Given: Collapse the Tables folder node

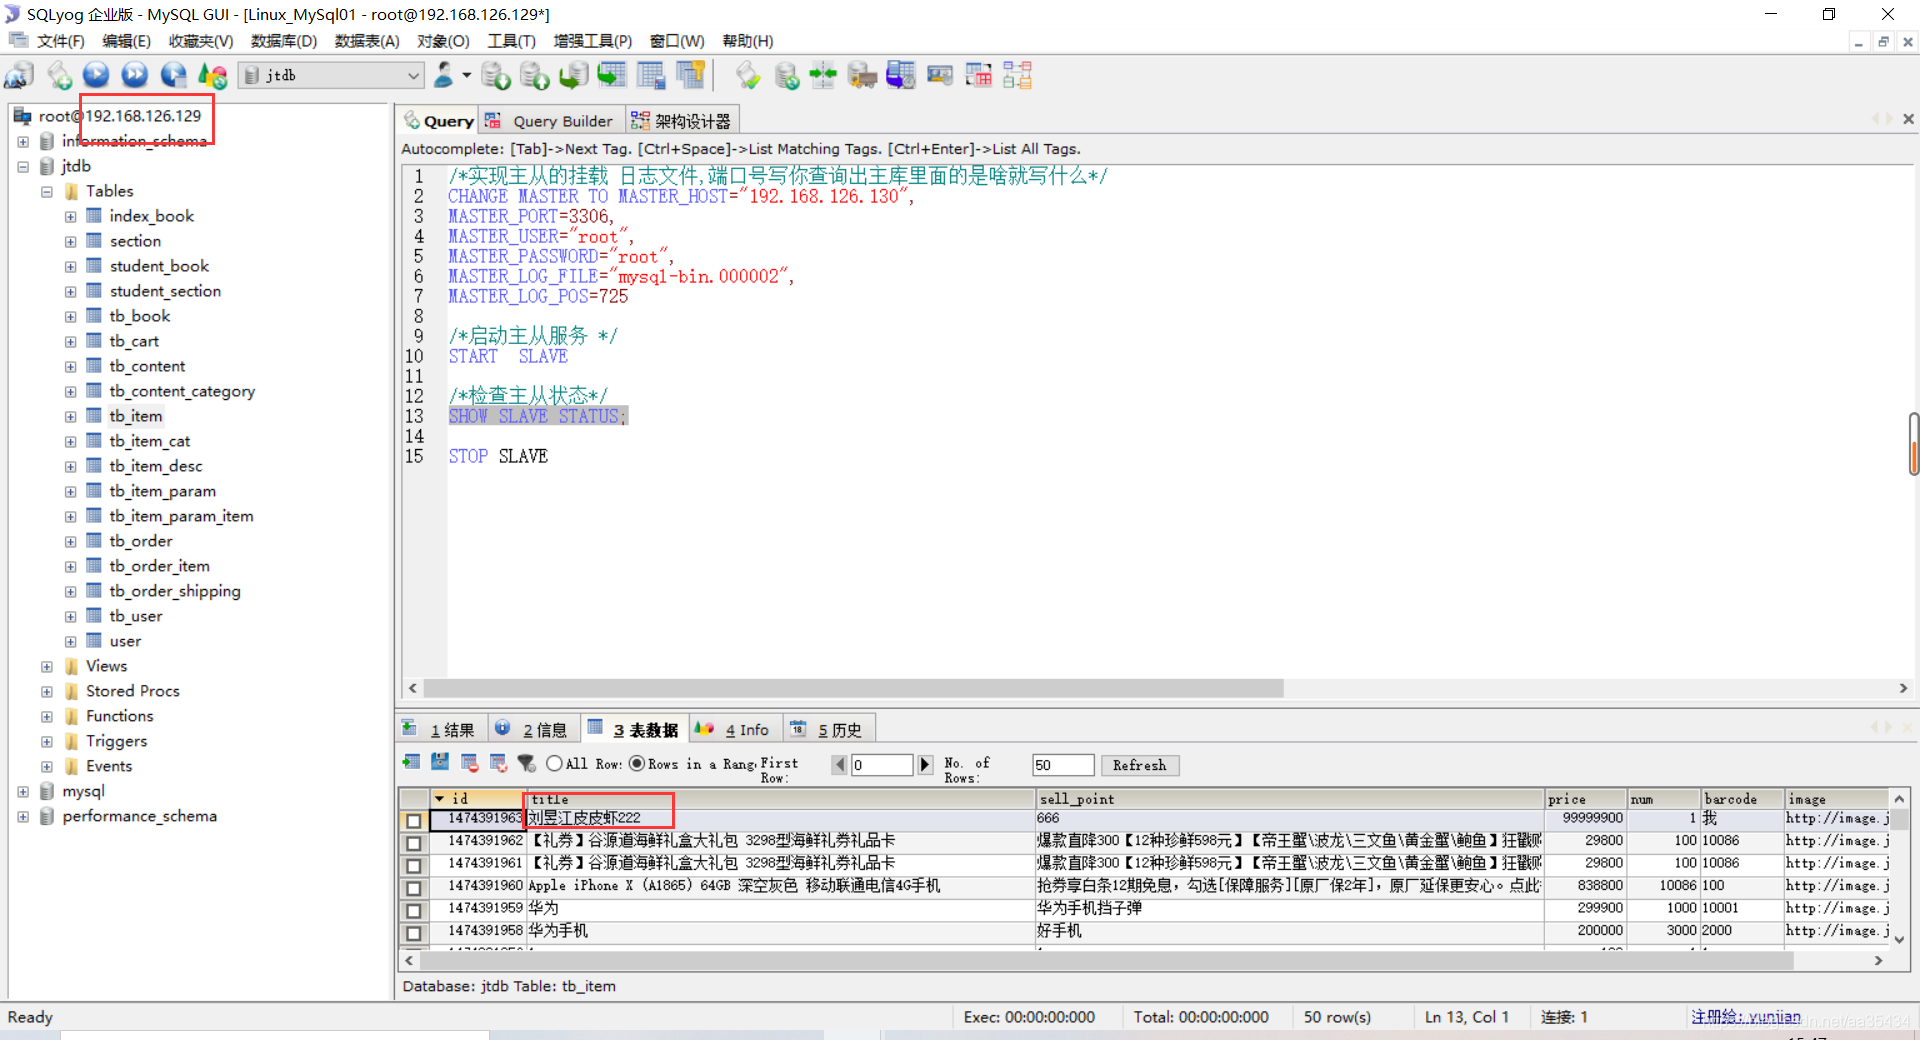Looking at the screenshot, I should pos(47,191).
